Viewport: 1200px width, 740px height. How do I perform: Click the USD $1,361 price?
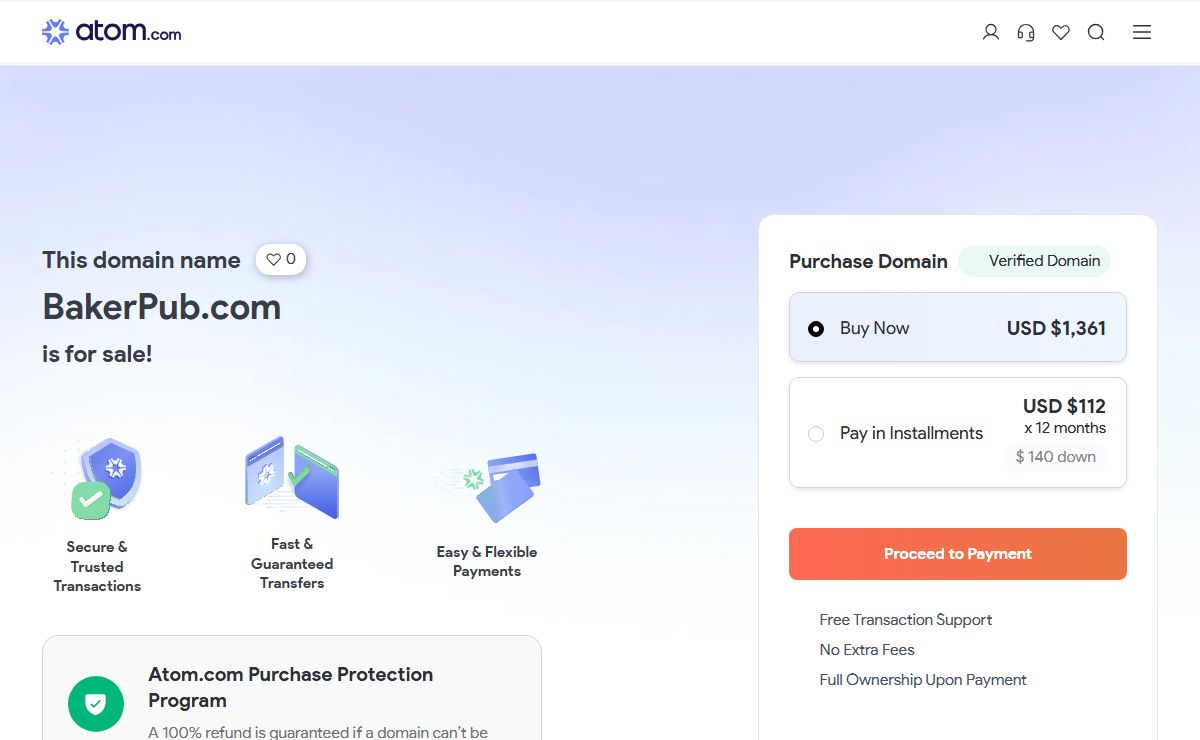1056,328
